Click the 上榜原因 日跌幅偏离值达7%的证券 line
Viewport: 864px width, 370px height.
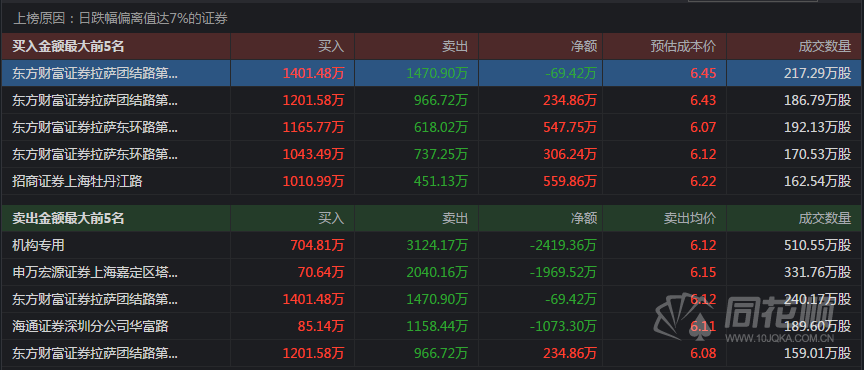click(x=120, y=19)
